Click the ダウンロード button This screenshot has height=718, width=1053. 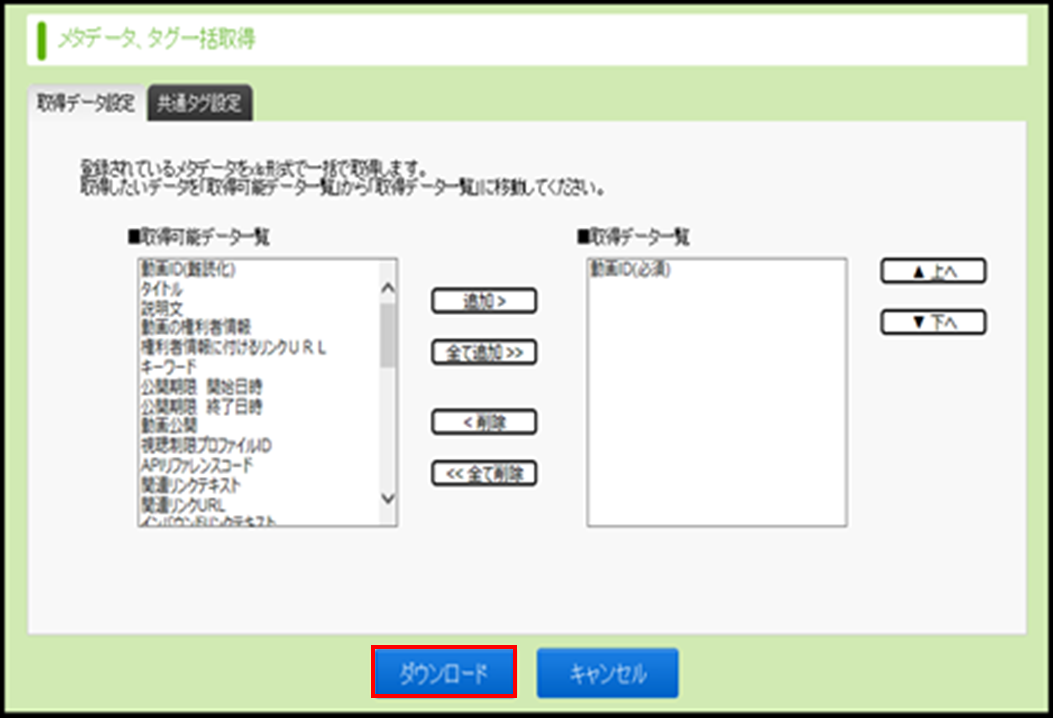[444, 672]
